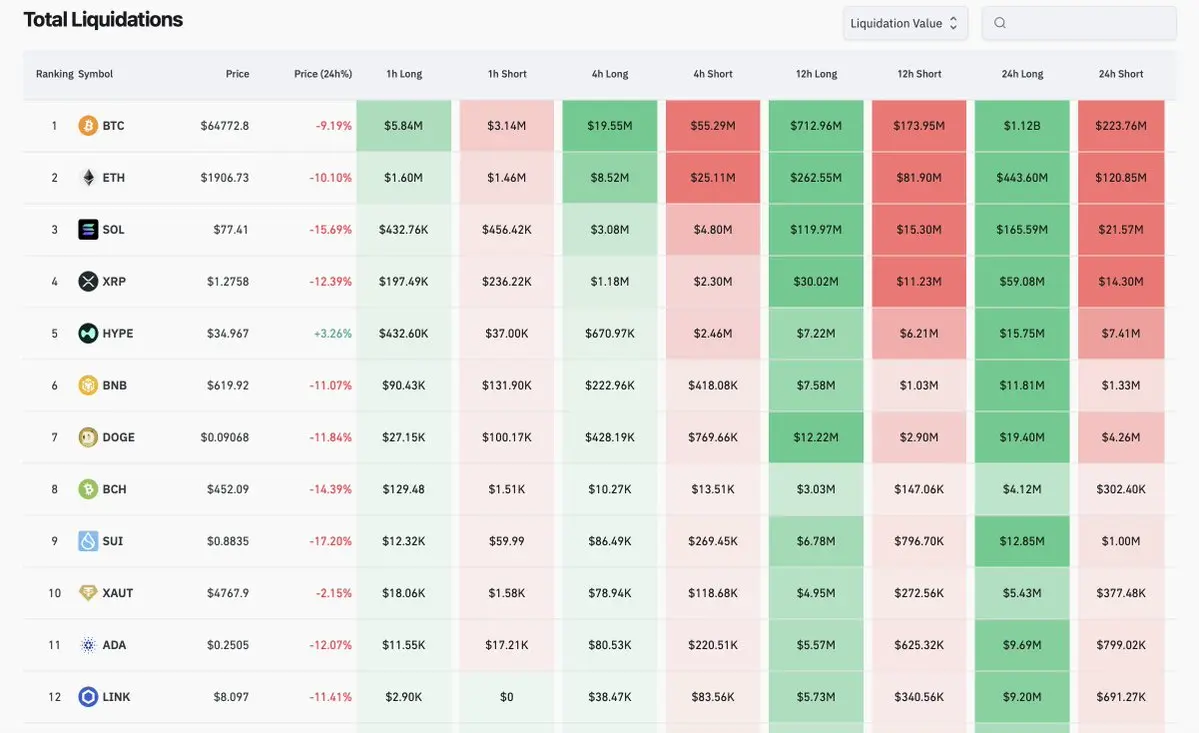Screen dimensions: 1199x733
Task: Click the Solana (SOL) coin icon
Action: pyautogui.click(x=88, y=230)
